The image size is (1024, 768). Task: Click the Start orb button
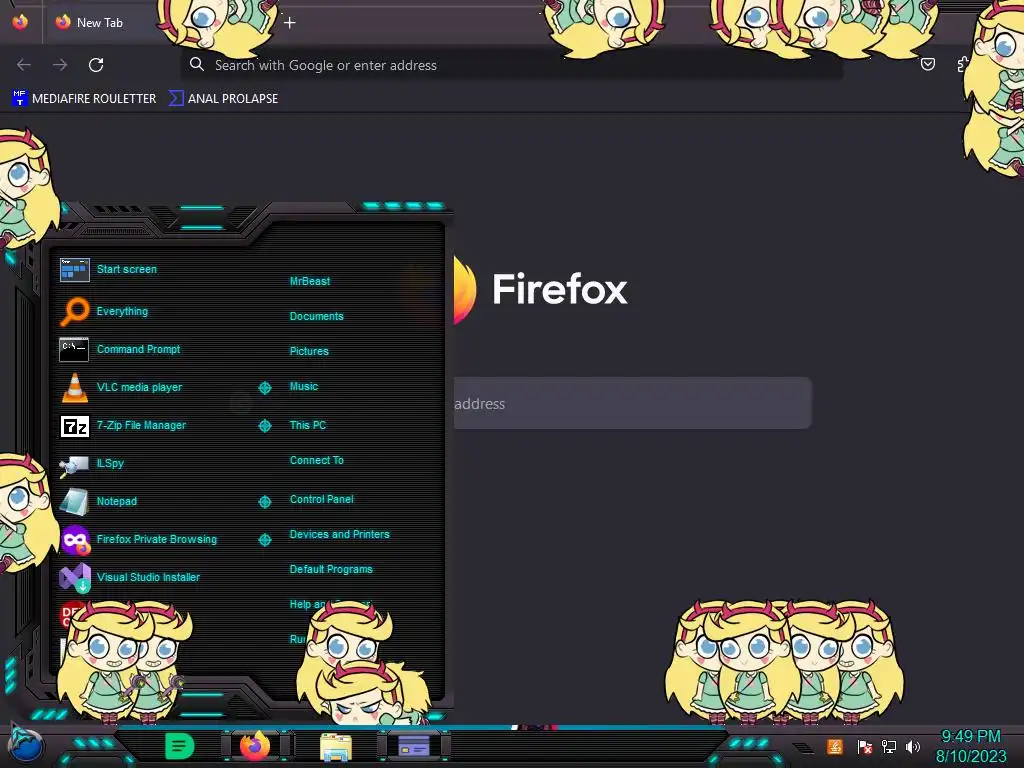pyautogui.click(x=26, y=744)
